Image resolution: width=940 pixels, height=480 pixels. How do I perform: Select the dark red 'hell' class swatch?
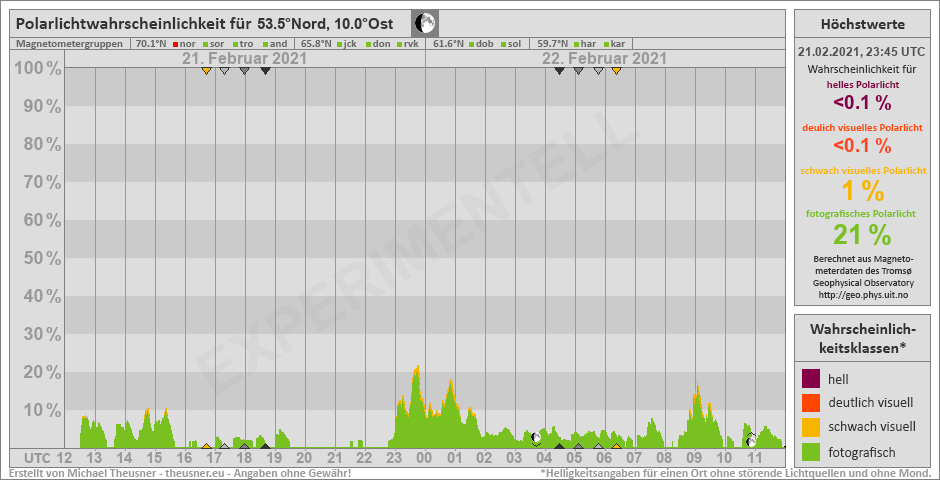(x=810, y=380)
